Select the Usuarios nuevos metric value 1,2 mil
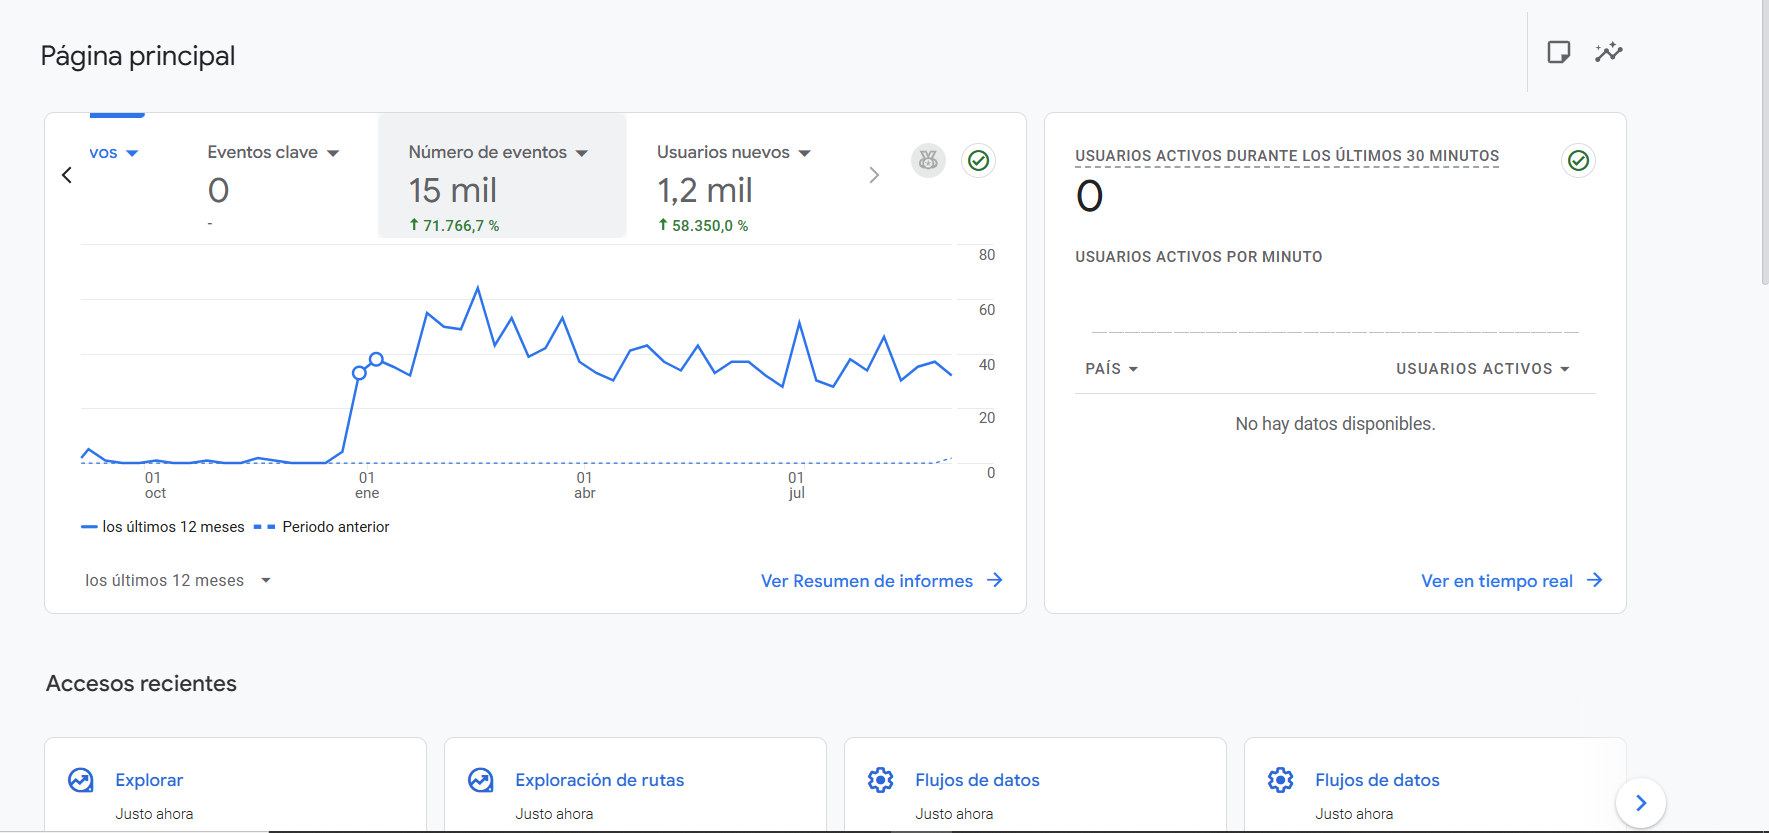Image resolution: width=1769 pixels, height=833 pixels. [705, 190]
